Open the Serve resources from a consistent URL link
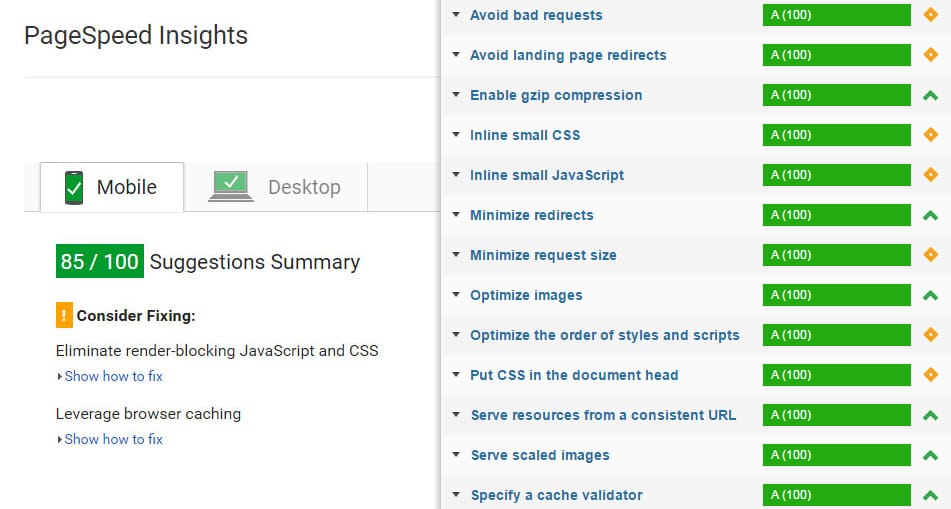951x509 pixels. coord(603,415)
